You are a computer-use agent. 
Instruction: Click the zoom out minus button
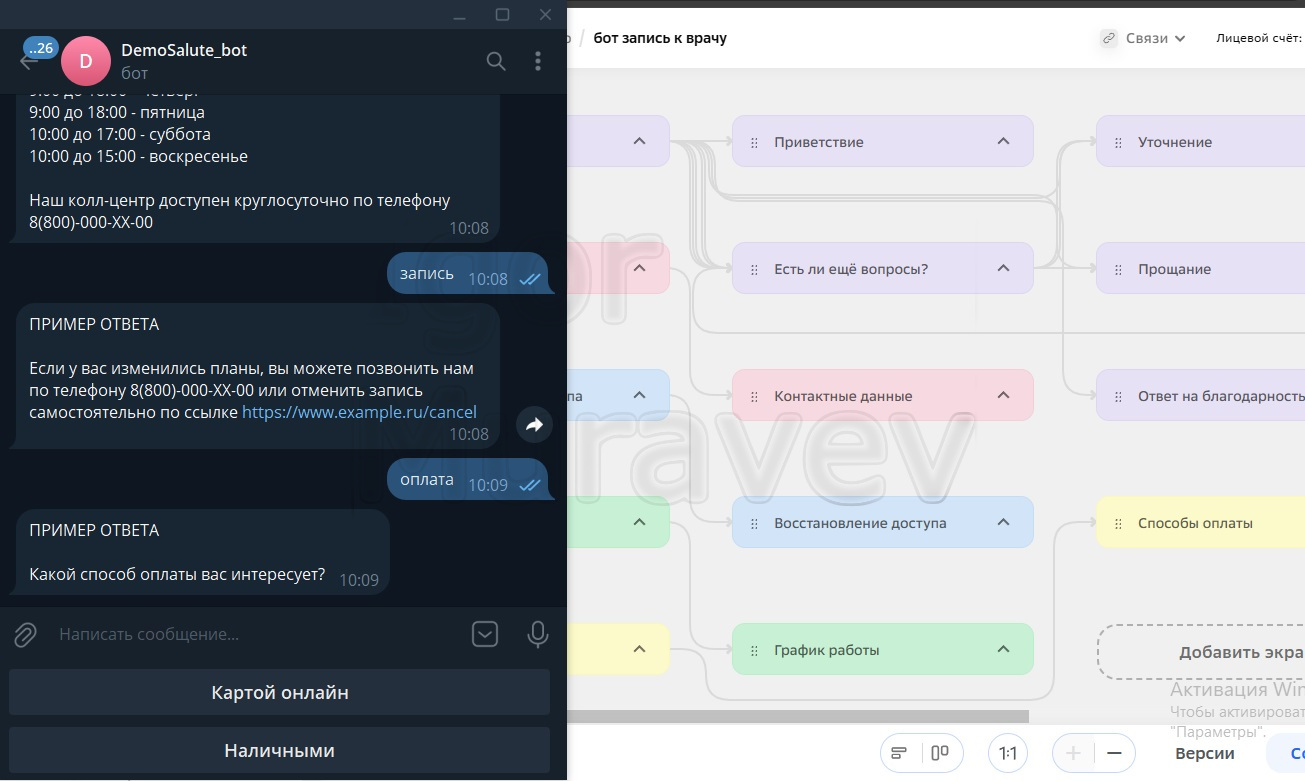[1114, 753]
